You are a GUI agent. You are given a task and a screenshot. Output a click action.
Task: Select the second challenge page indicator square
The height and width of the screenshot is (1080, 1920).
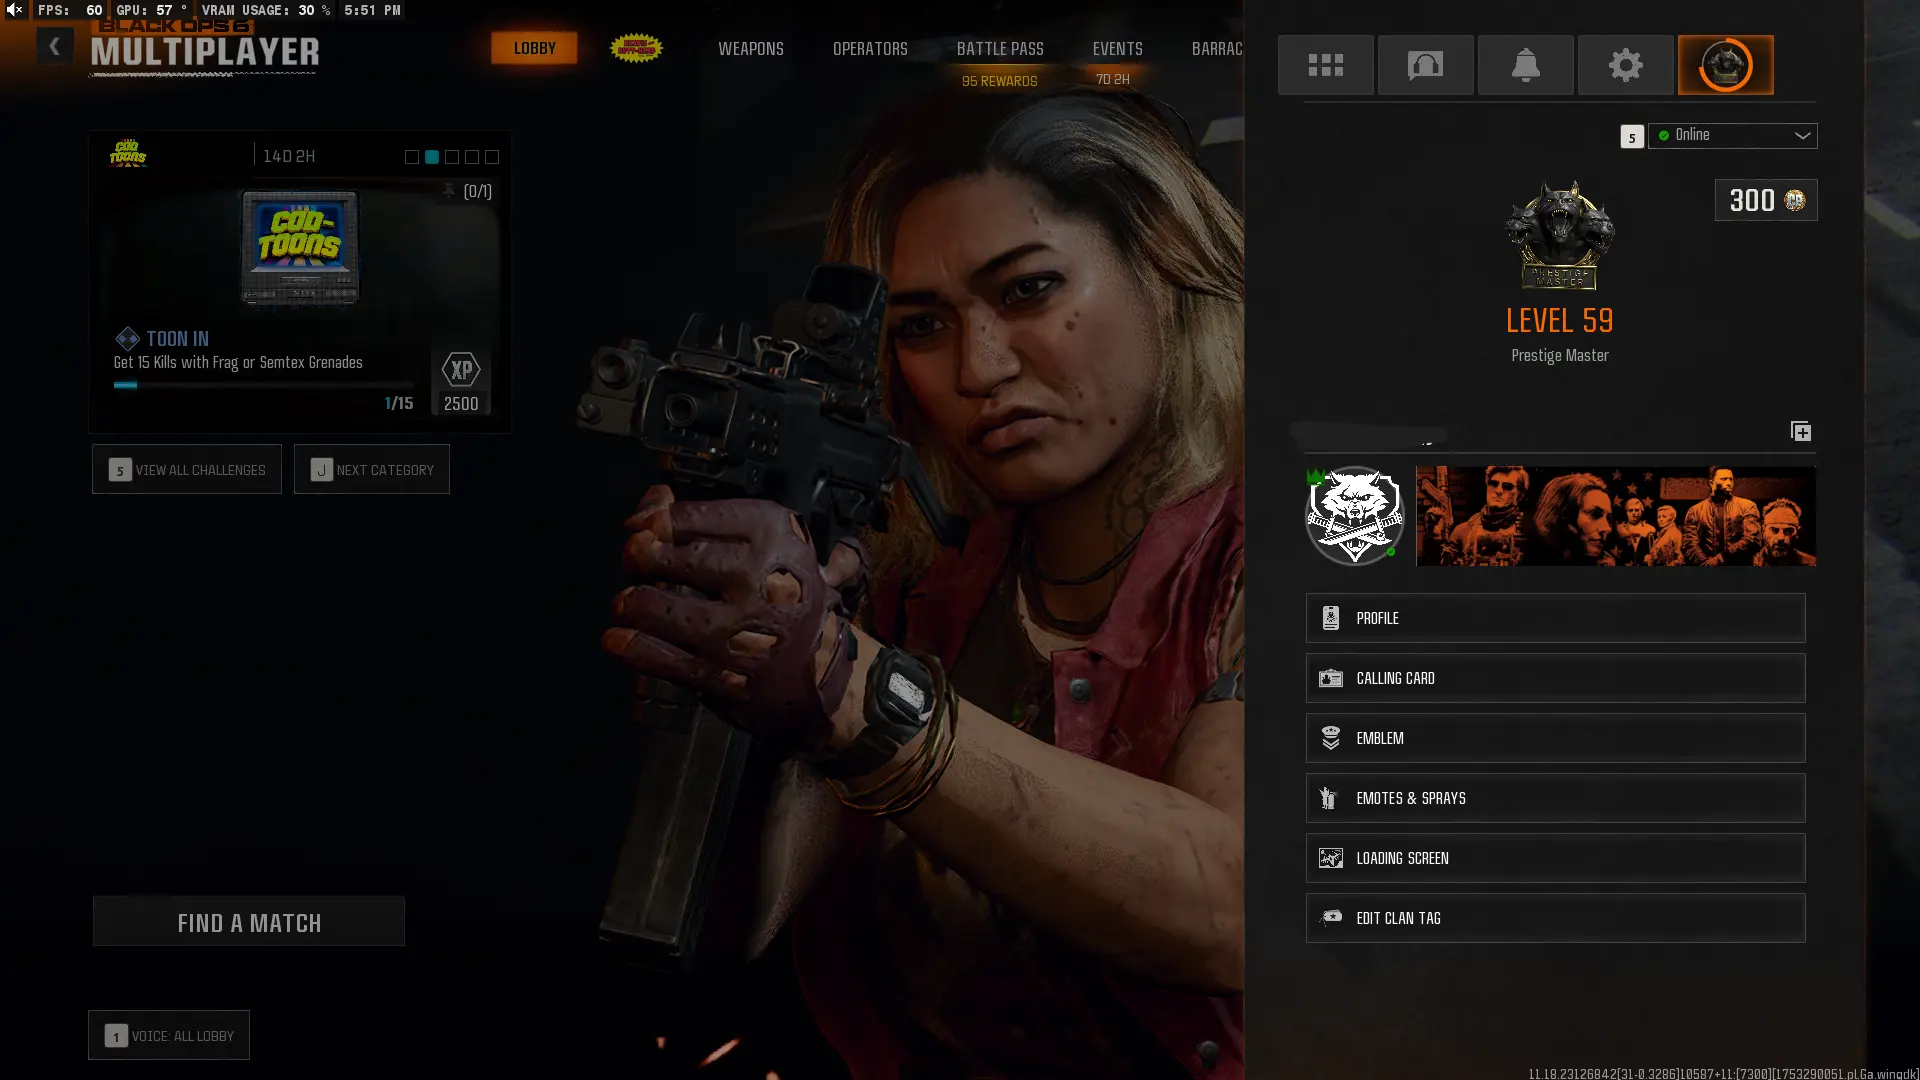point(432,157)
